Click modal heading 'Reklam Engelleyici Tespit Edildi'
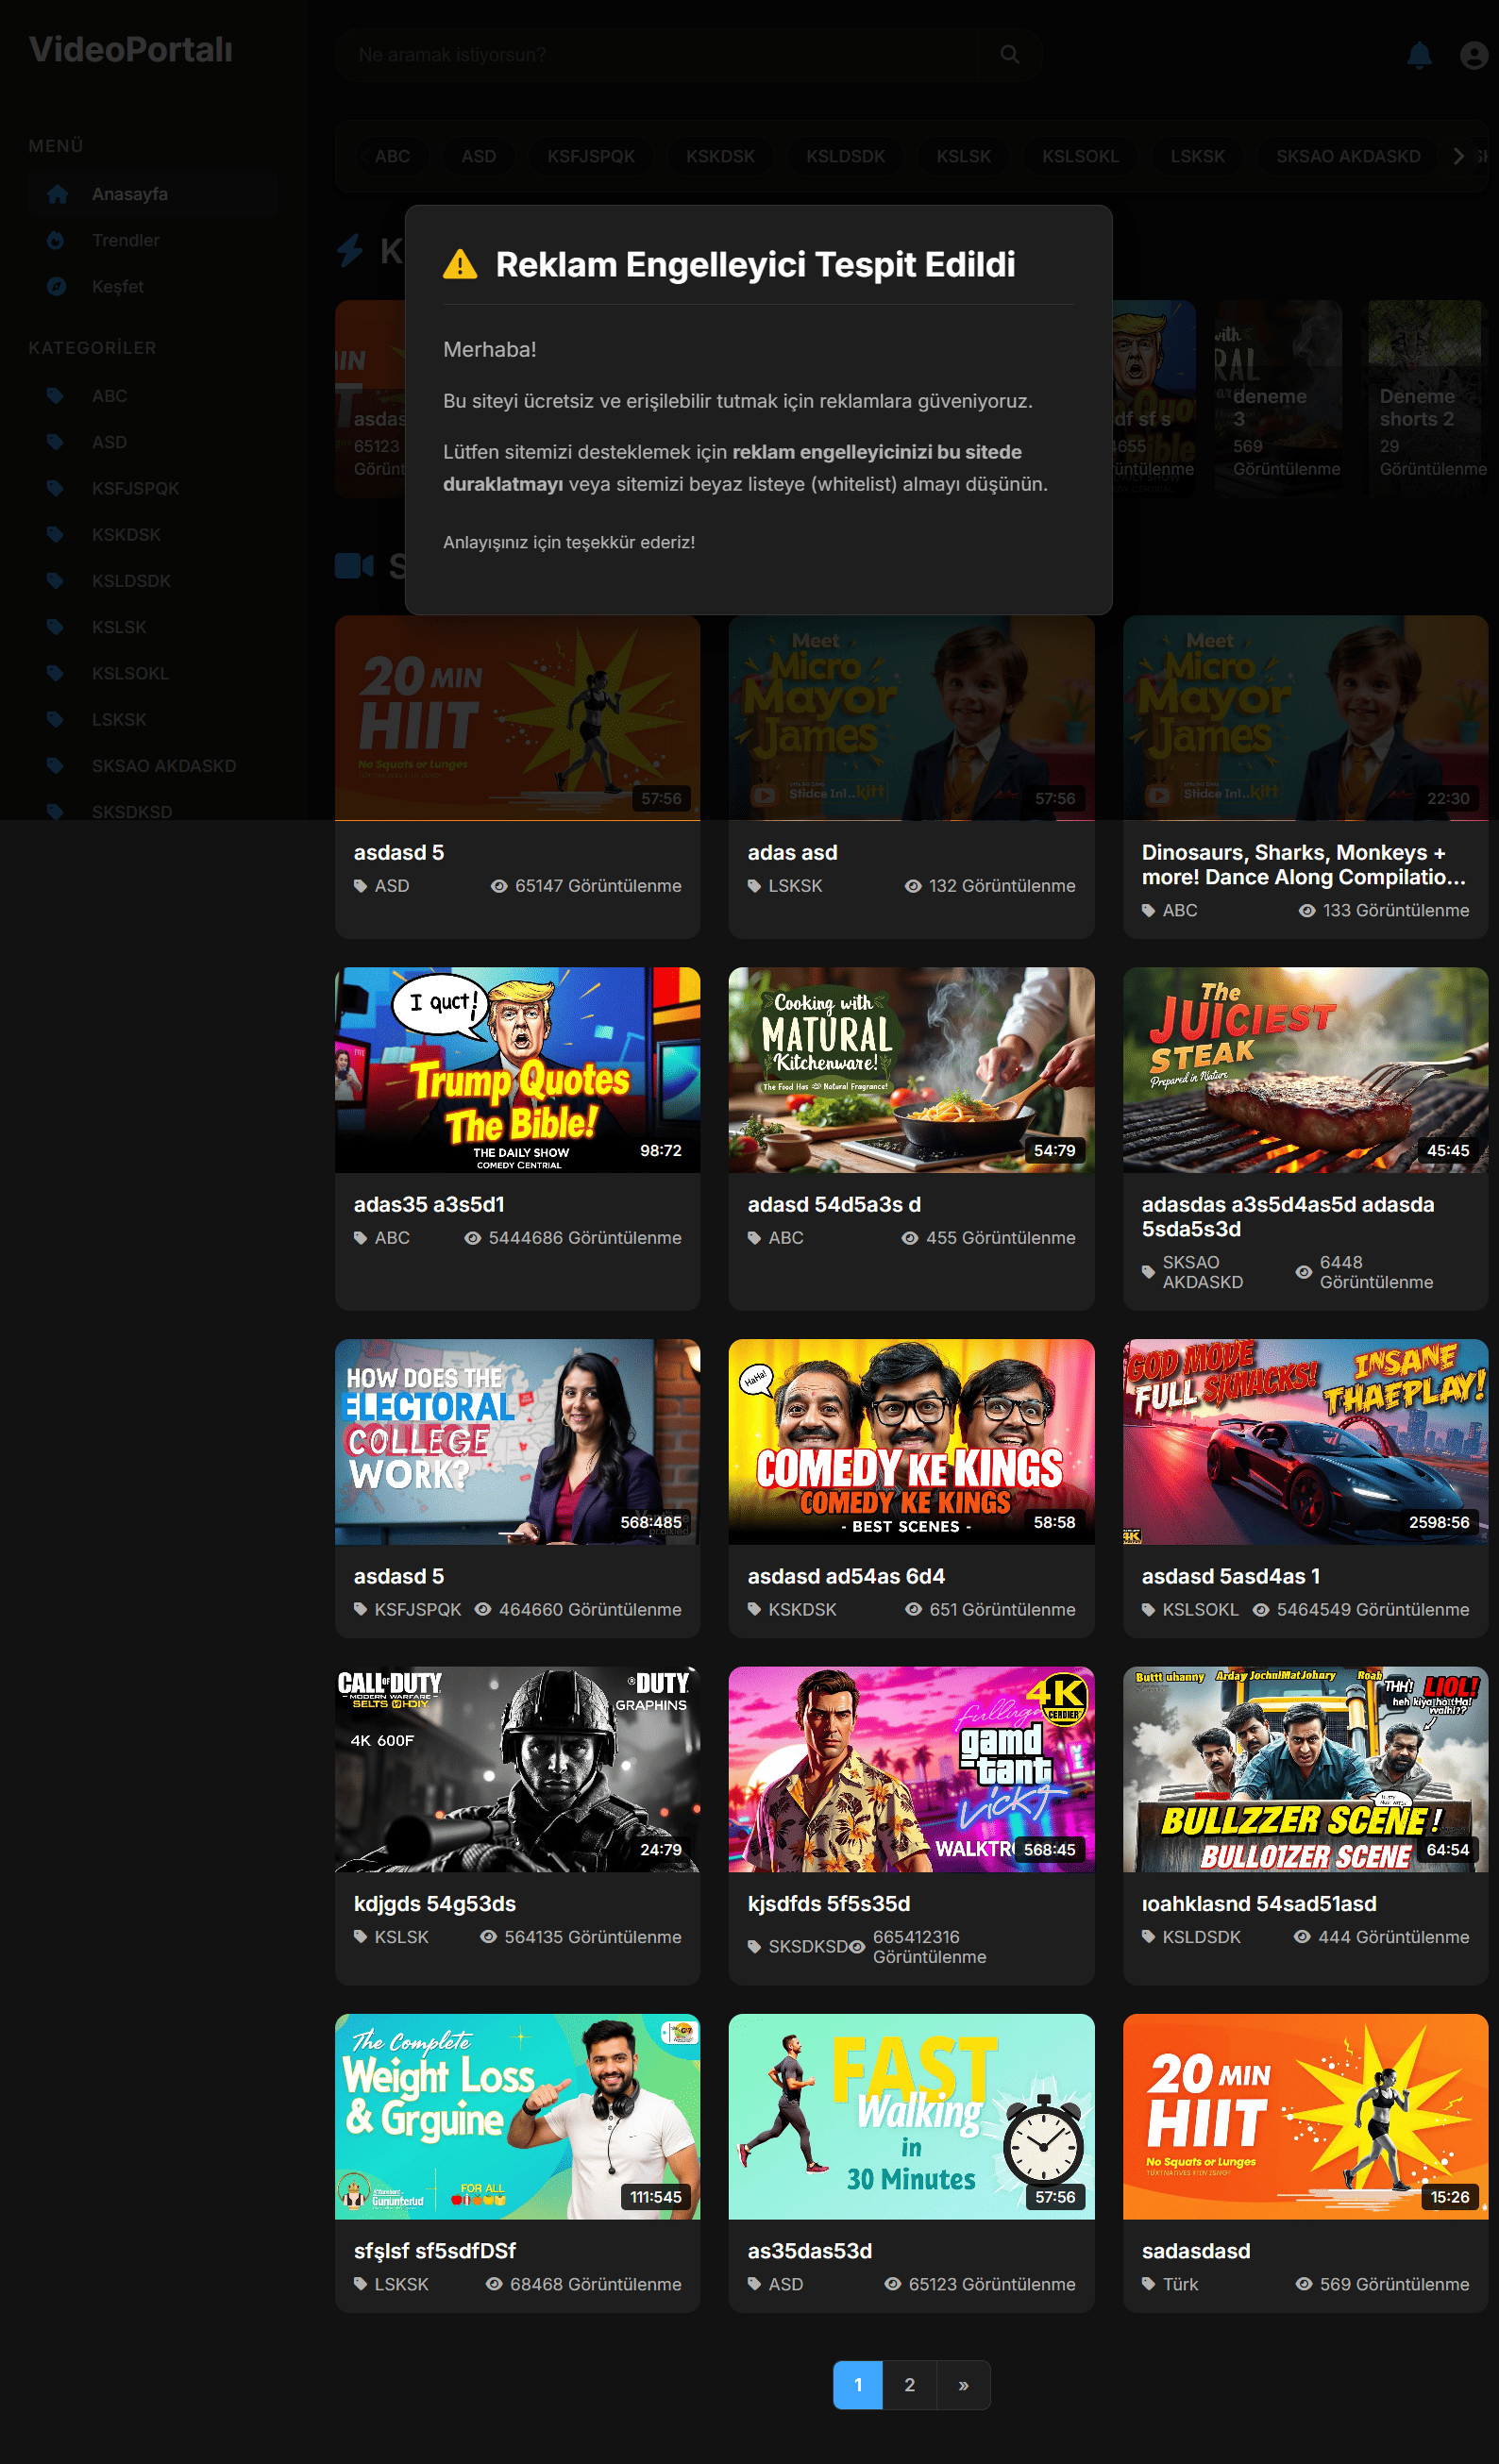 (x=755, y=264)
